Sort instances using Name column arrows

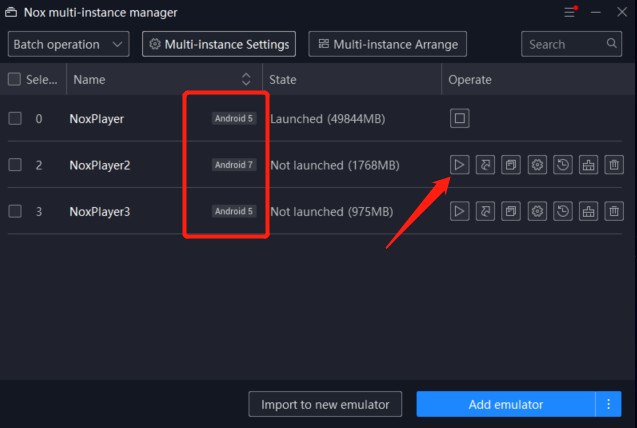[x=246, y=79]
